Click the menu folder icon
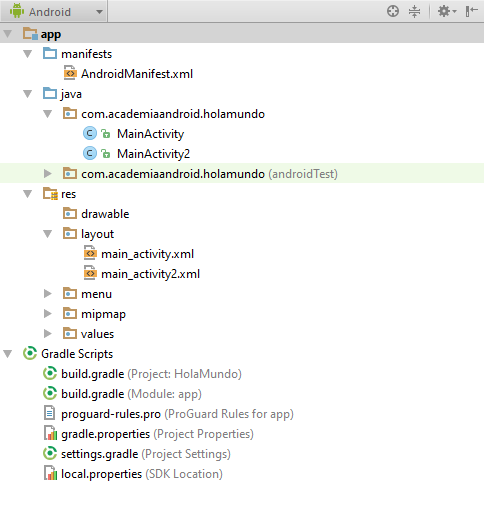484x522 pixels. tap(70, 293)
